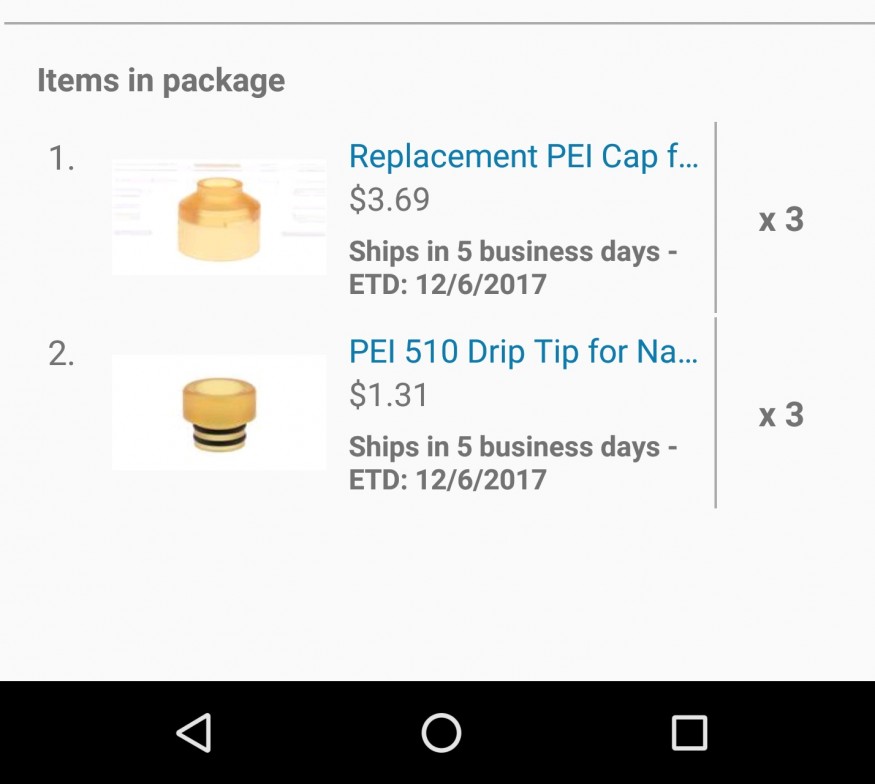Click the horizontal divider above 'Items in package'

click(x=437, y=22)
